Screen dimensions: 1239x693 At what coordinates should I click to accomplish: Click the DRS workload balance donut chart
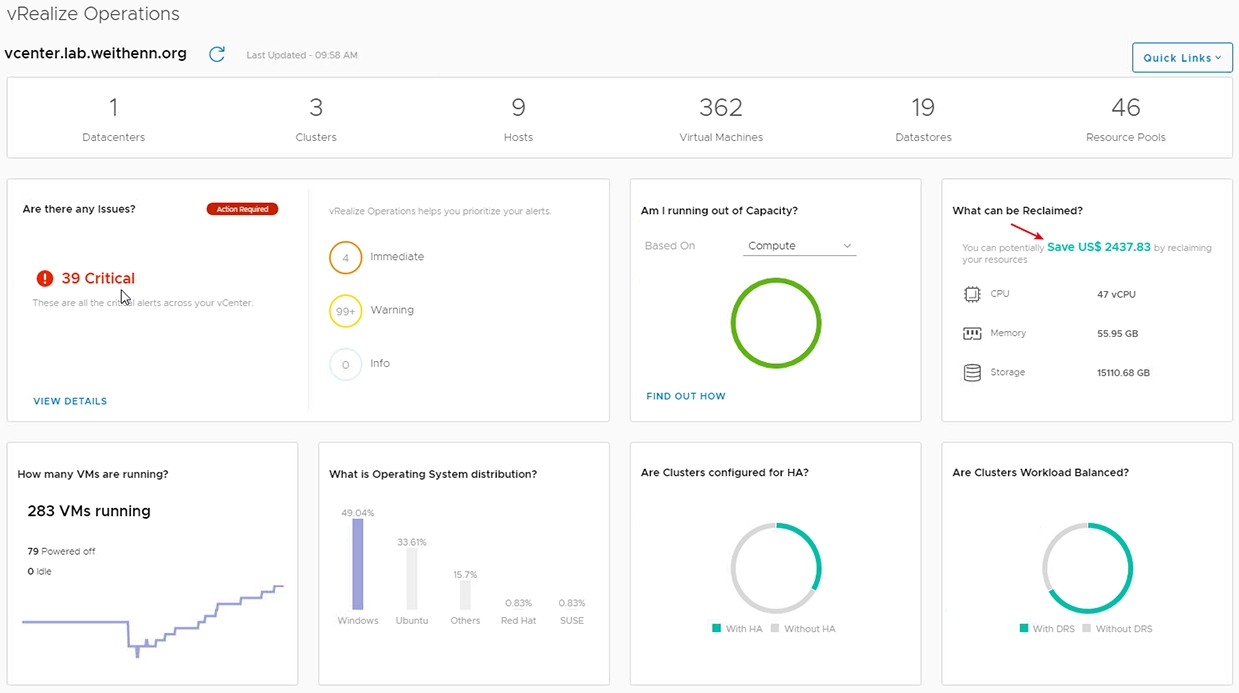pos(1088,568)
